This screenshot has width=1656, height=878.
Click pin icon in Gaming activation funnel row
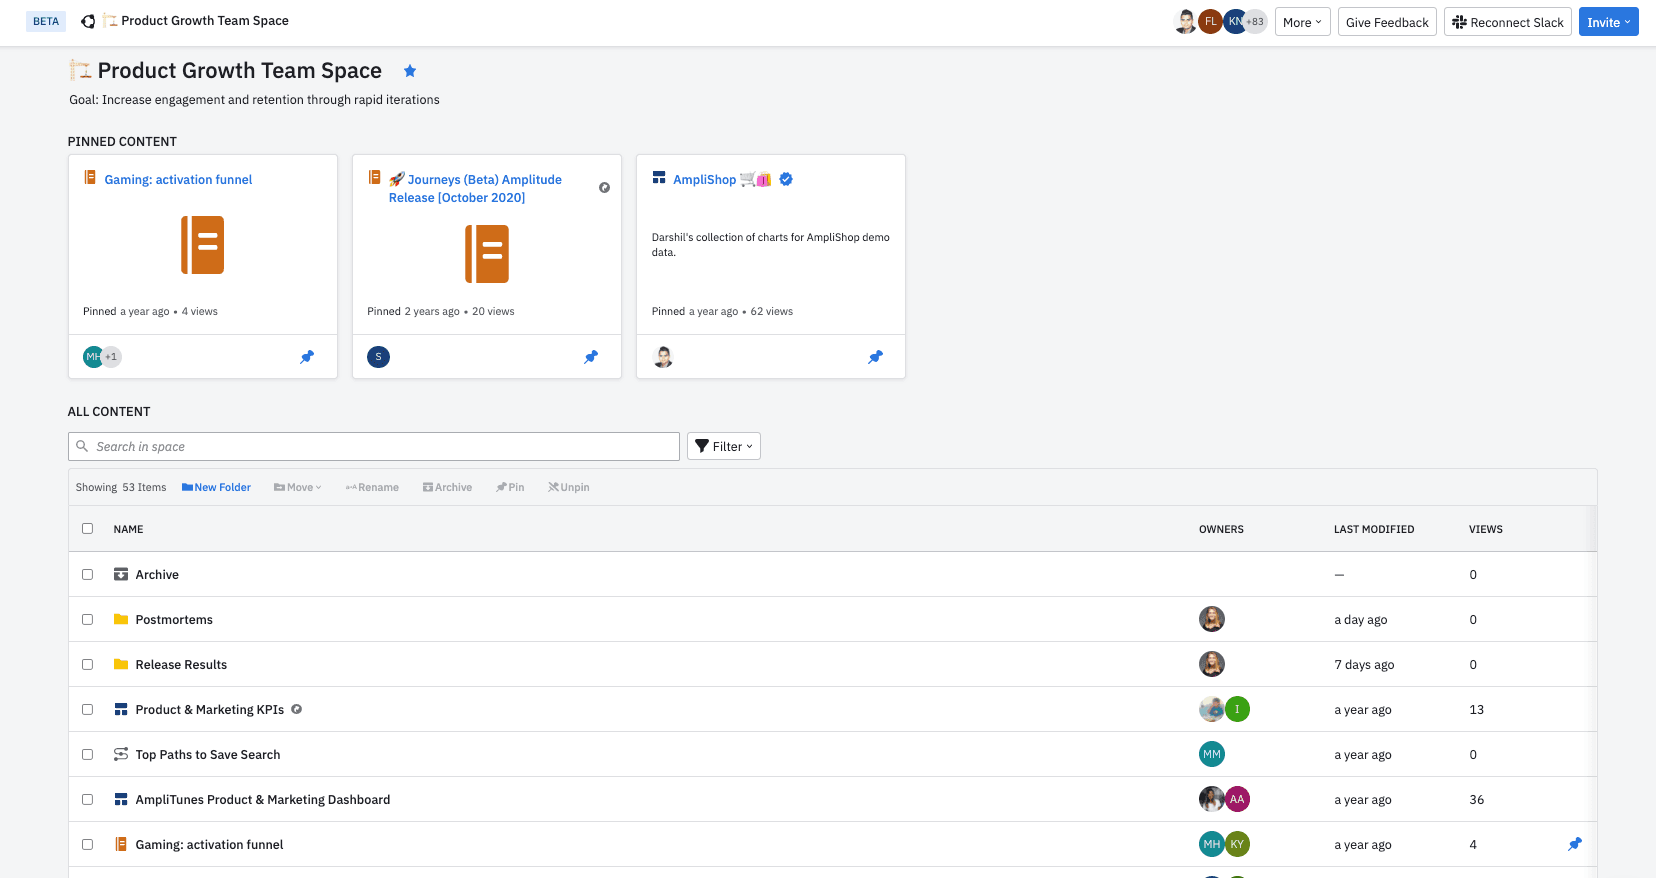[1574, 844]
